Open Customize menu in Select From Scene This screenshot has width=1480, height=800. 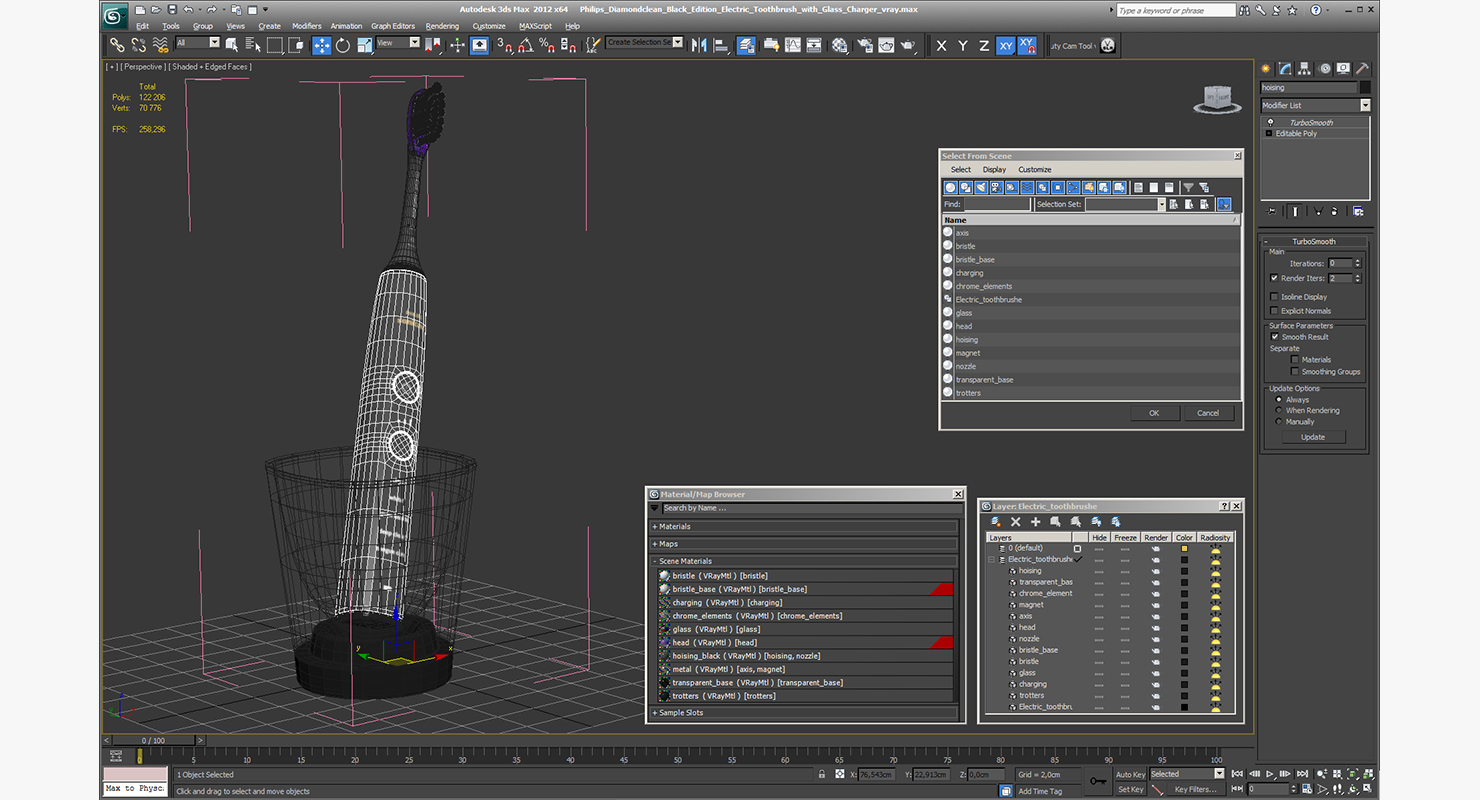(x=1035, y=170)
